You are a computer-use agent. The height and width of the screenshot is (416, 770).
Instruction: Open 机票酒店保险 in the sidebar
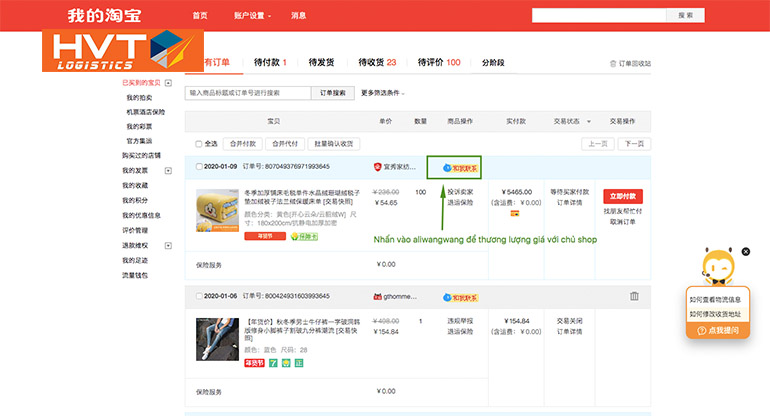tap(145, 112)
